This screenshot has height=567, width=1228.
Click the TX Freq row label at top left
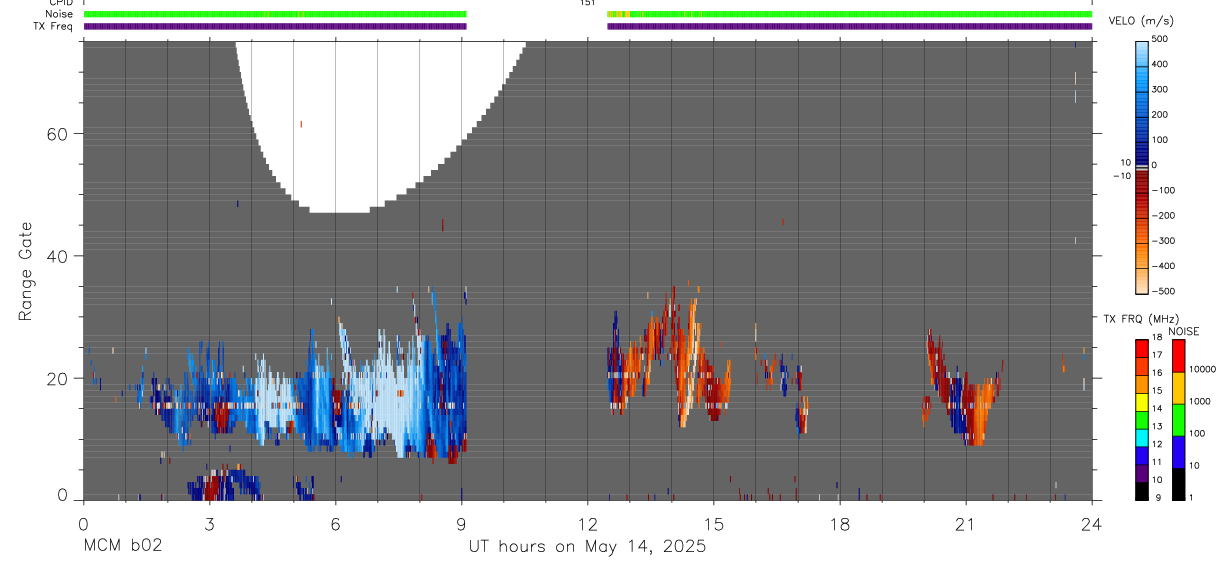(54, 26)
